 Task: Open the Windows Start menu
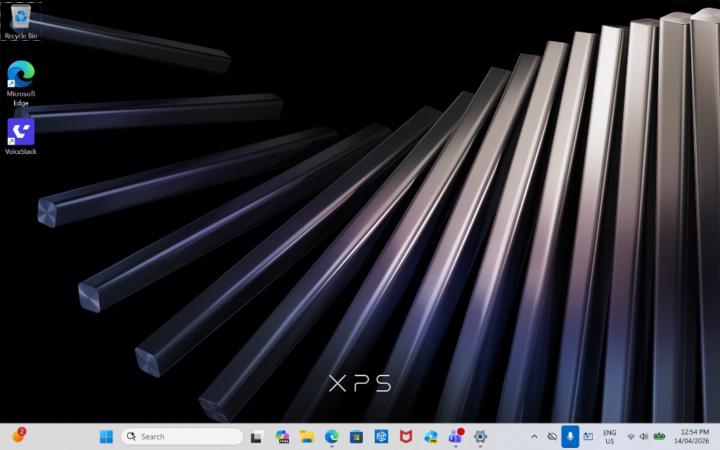tap(106, 437)
